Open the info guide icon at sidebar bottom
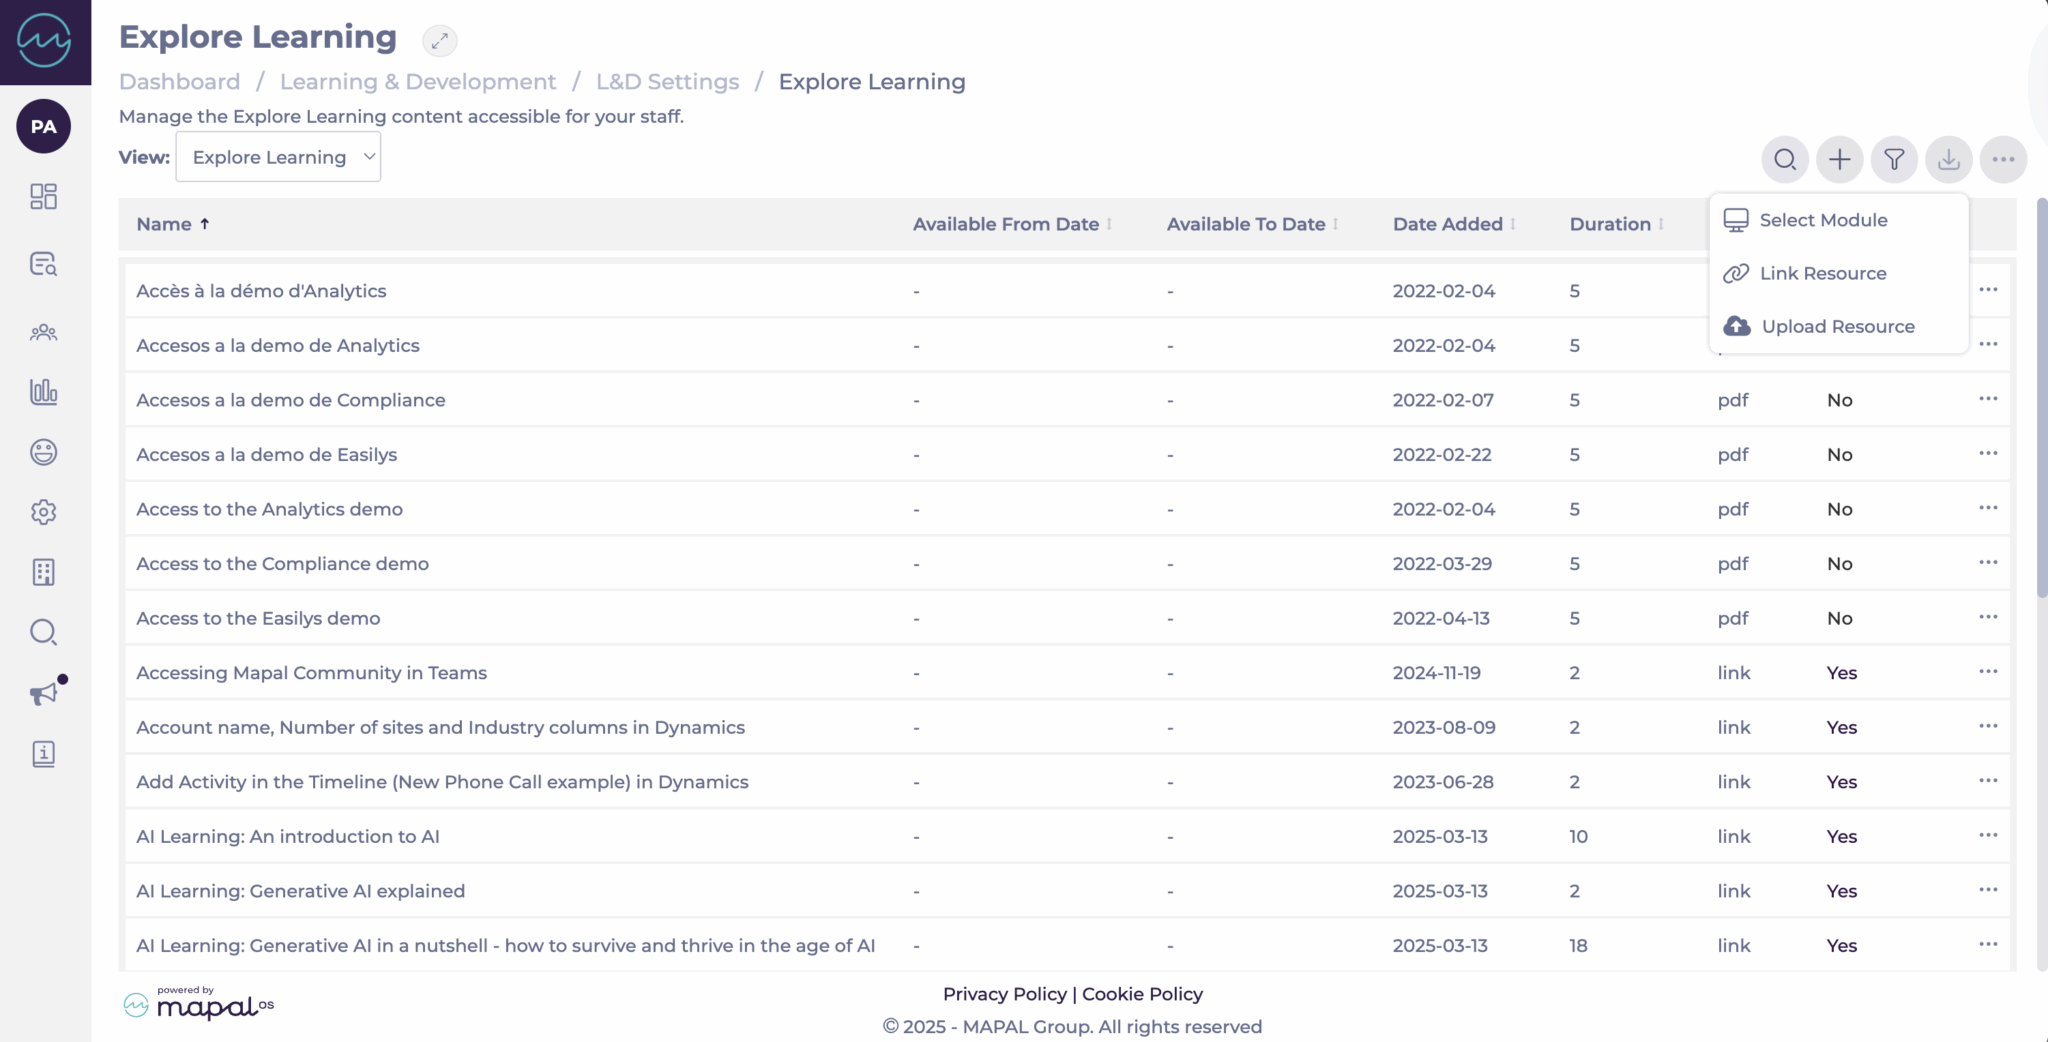Screen dimensions: 2048x1042 (x=44, y=755)
